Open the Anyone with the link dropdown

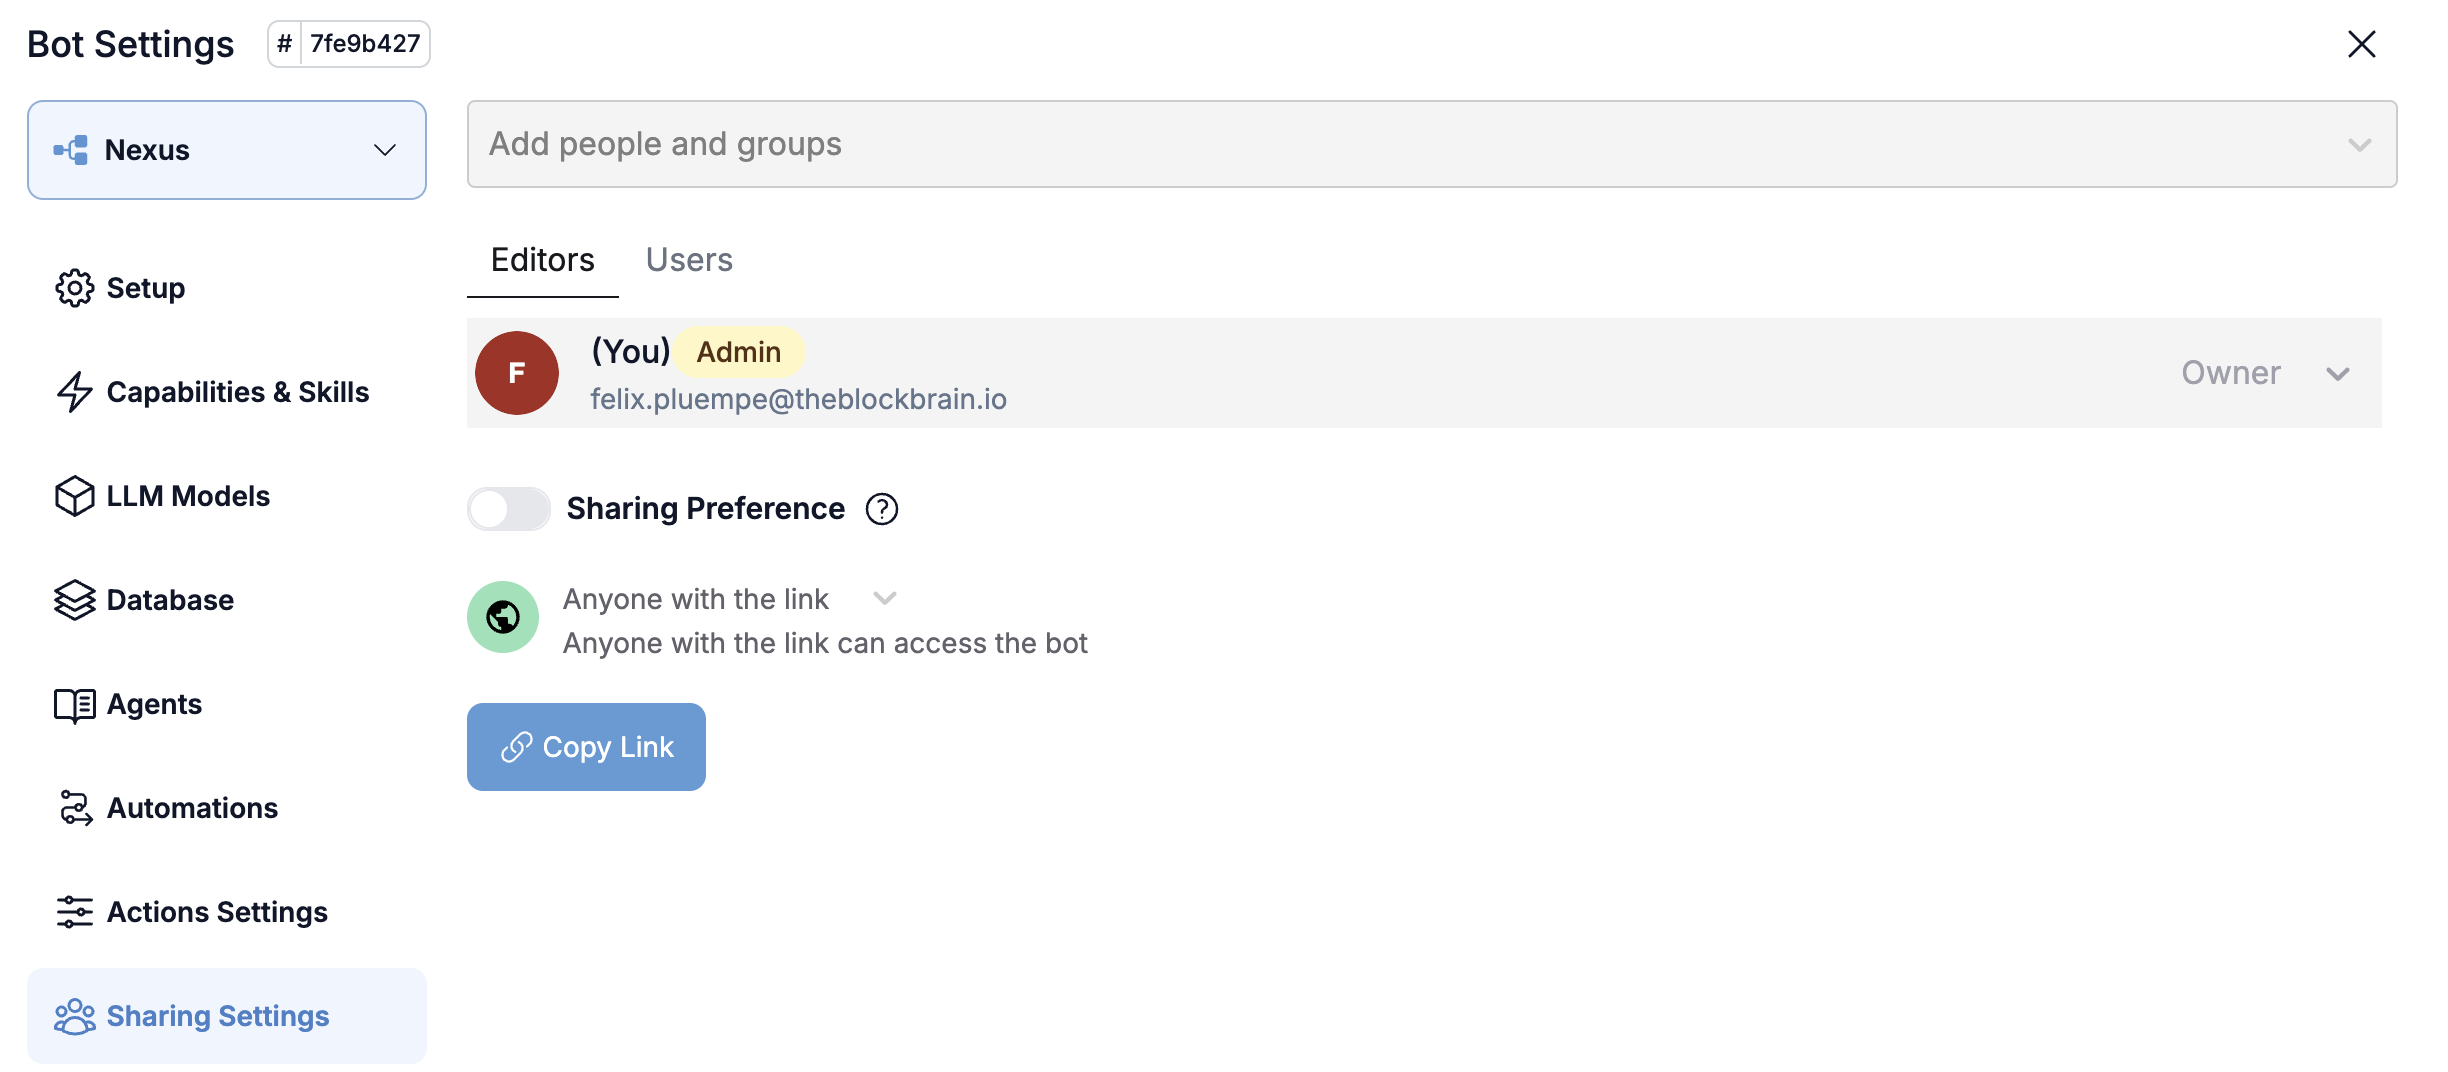(884, 599)
